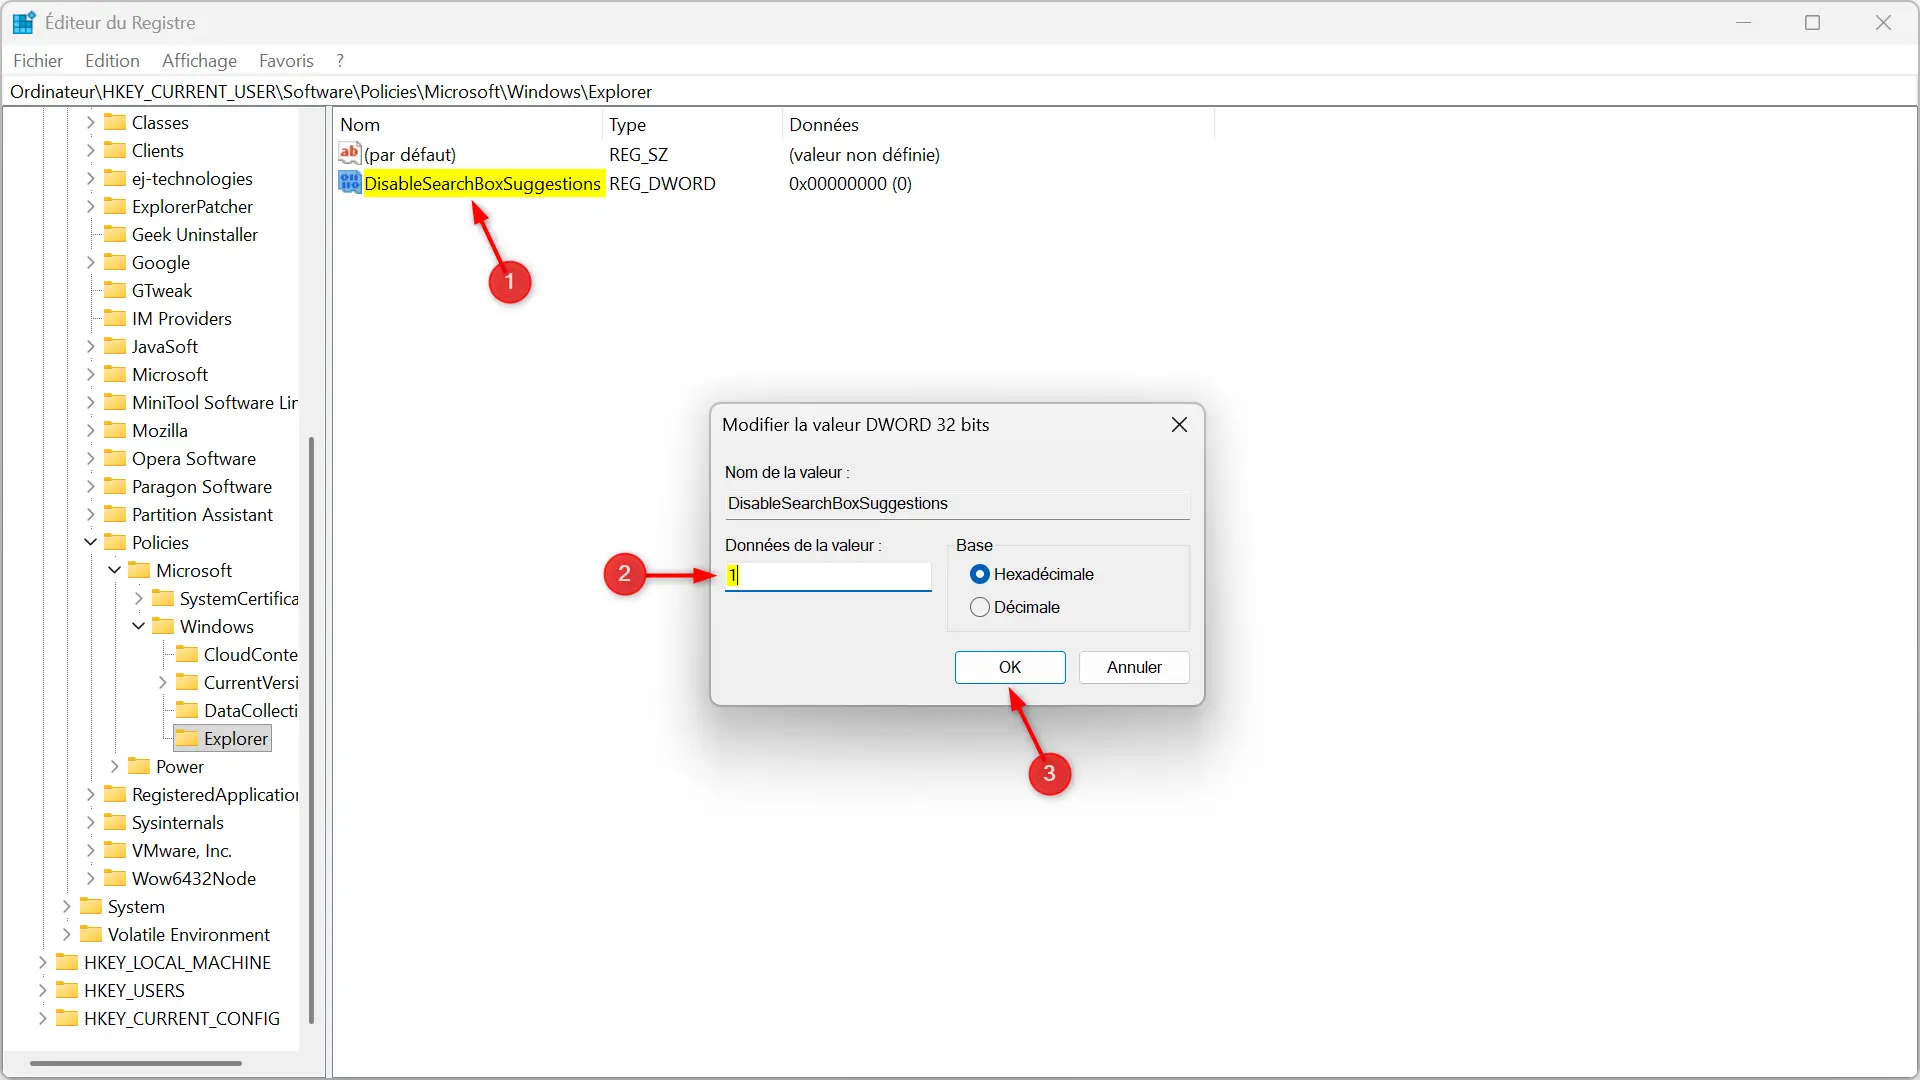This screenshot has height=1080, width=1920.
Task: Select the Partition Assistant folder icon
Action: click(115, 514)
